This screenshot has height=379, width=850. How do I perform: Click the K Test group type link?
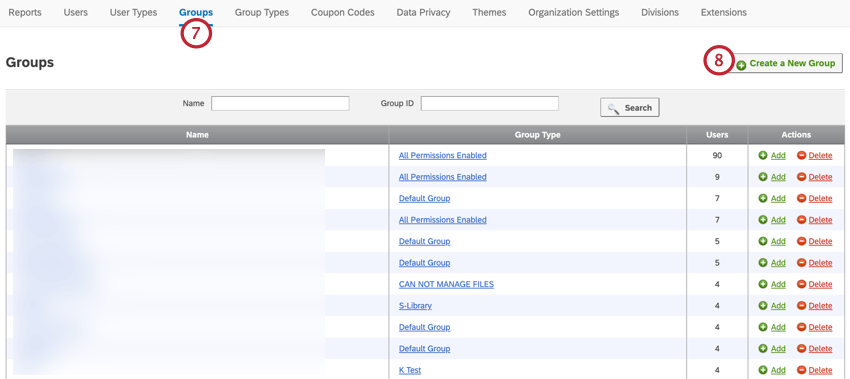(410, 370)
